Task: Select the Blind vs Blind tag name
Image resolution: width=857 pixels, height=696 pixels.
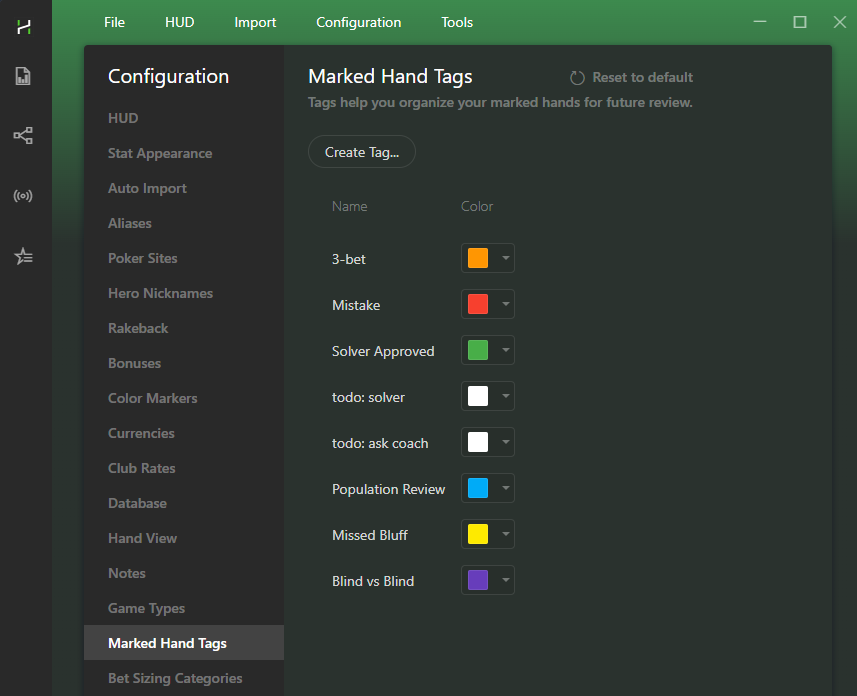Action: click(373, 581)
